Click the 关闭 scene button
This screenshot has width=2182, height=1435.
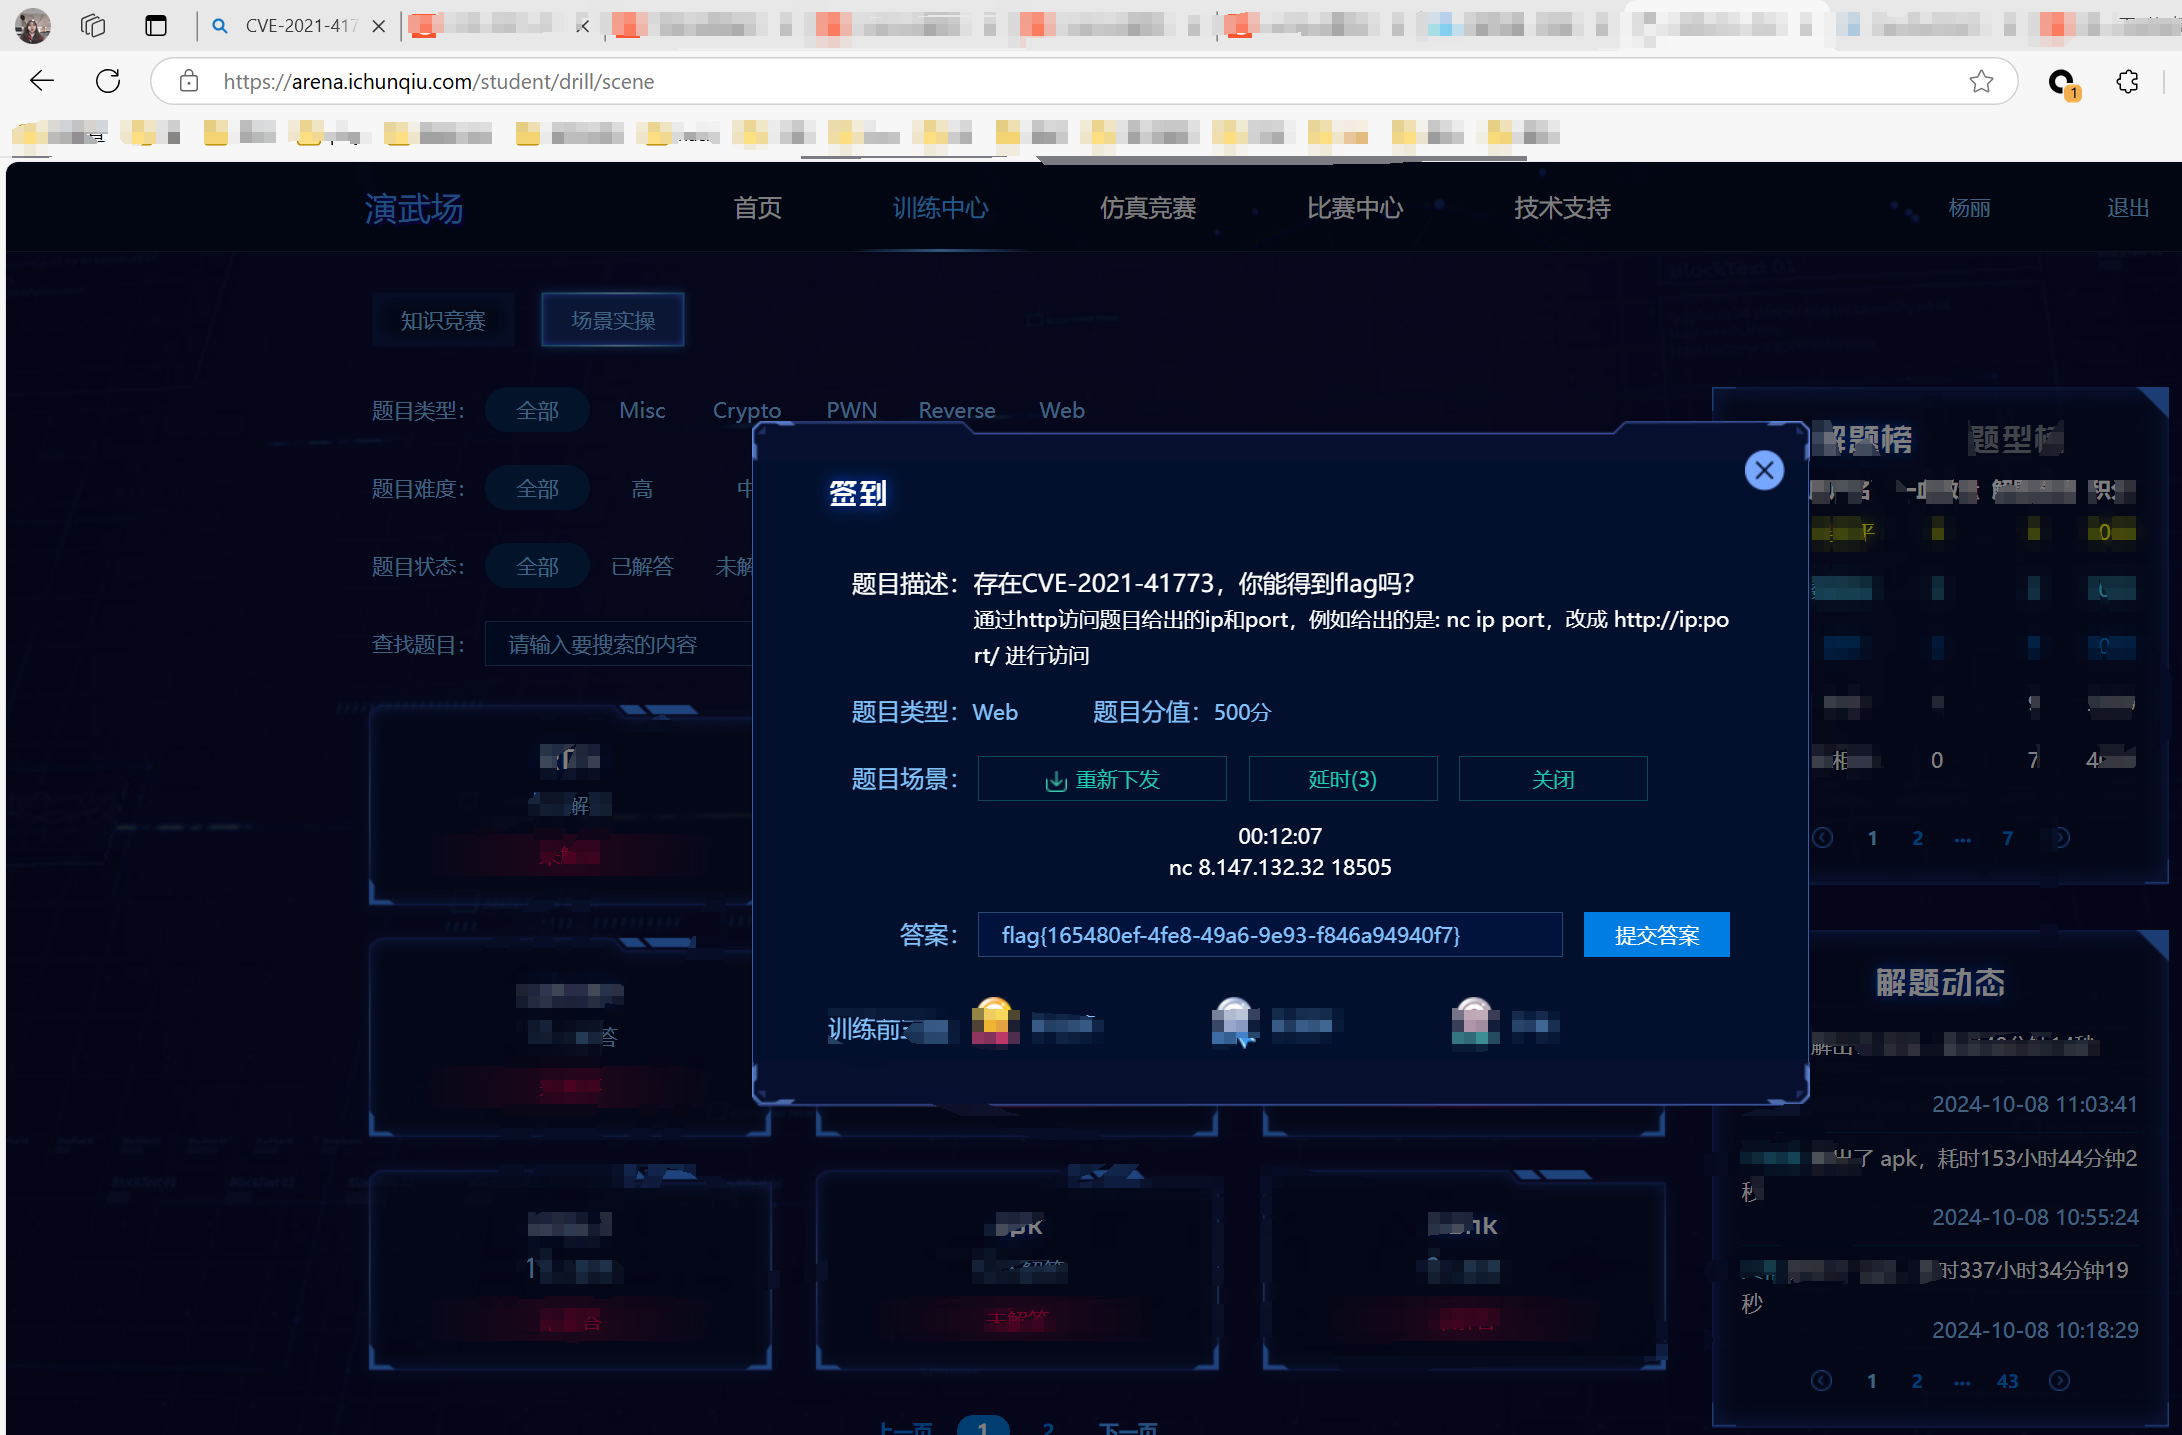point(1553,779)
